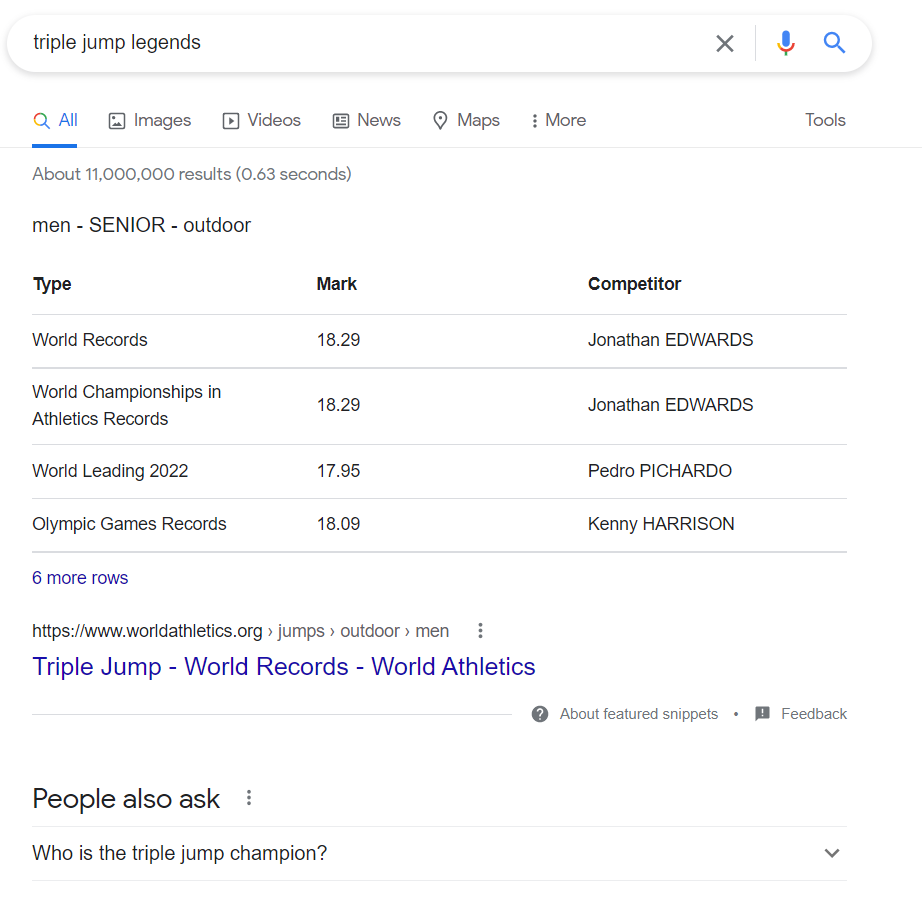Image resolution: width=922 pixels, height=898 pixels.
Task: Submit search using the magnifying glass icon
Action: click(x=834, y=43)
